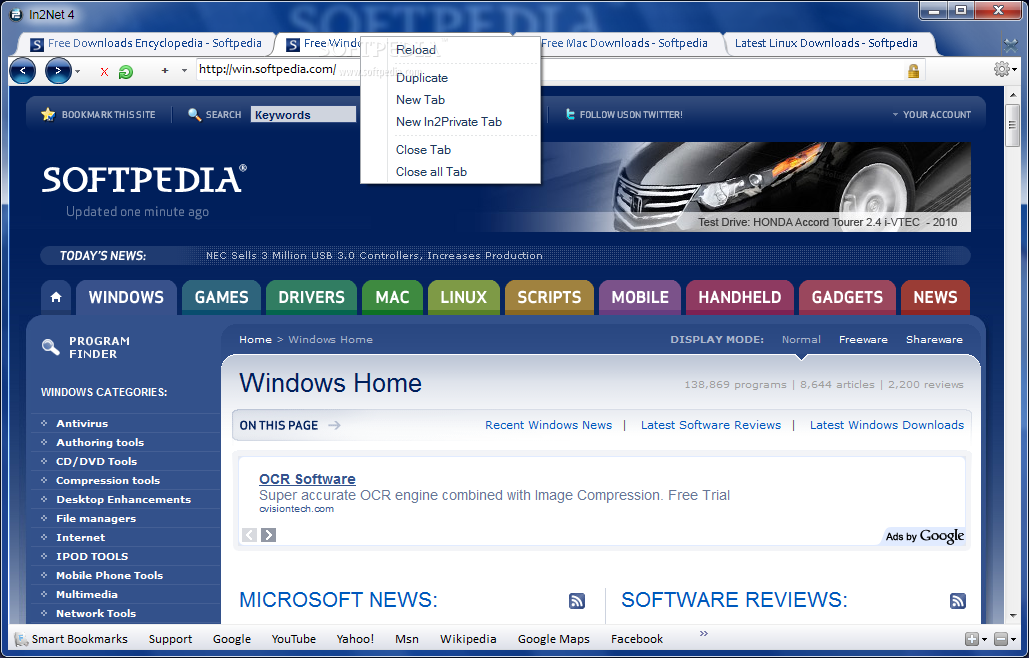This screenshot has height=658, width=1029.
Task: Open the GAMES category tab
Action: (221, 297)
